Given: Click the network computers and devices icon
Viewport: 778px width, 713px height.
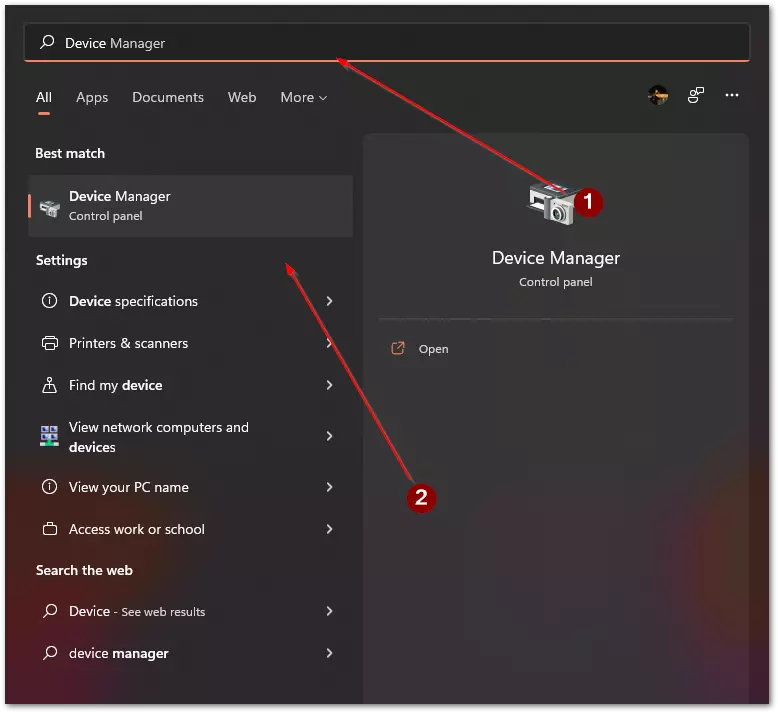Looking at the screenshot, I should click(50, 436).
